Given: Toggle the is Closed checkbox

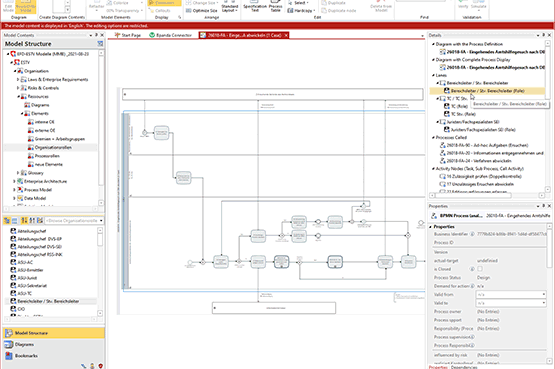Looking at the screenshot, I should pyautogui.click(x=480, y=269).
